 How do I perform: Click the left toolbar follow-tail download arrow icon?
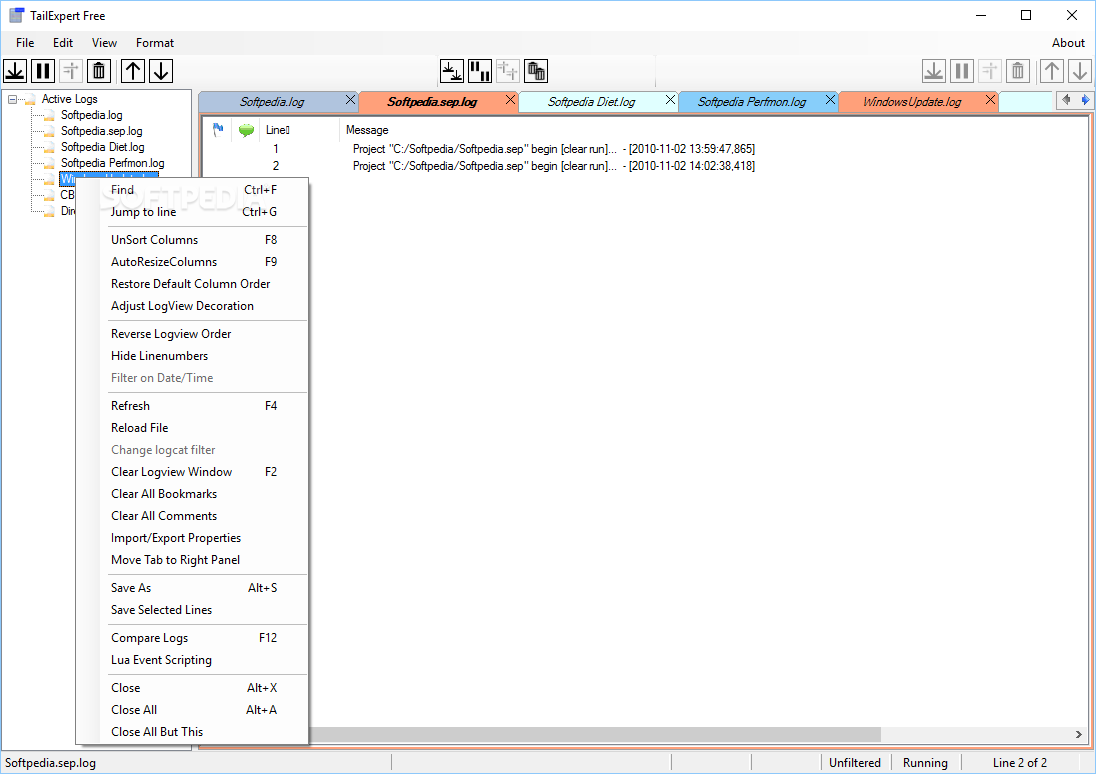15,71
